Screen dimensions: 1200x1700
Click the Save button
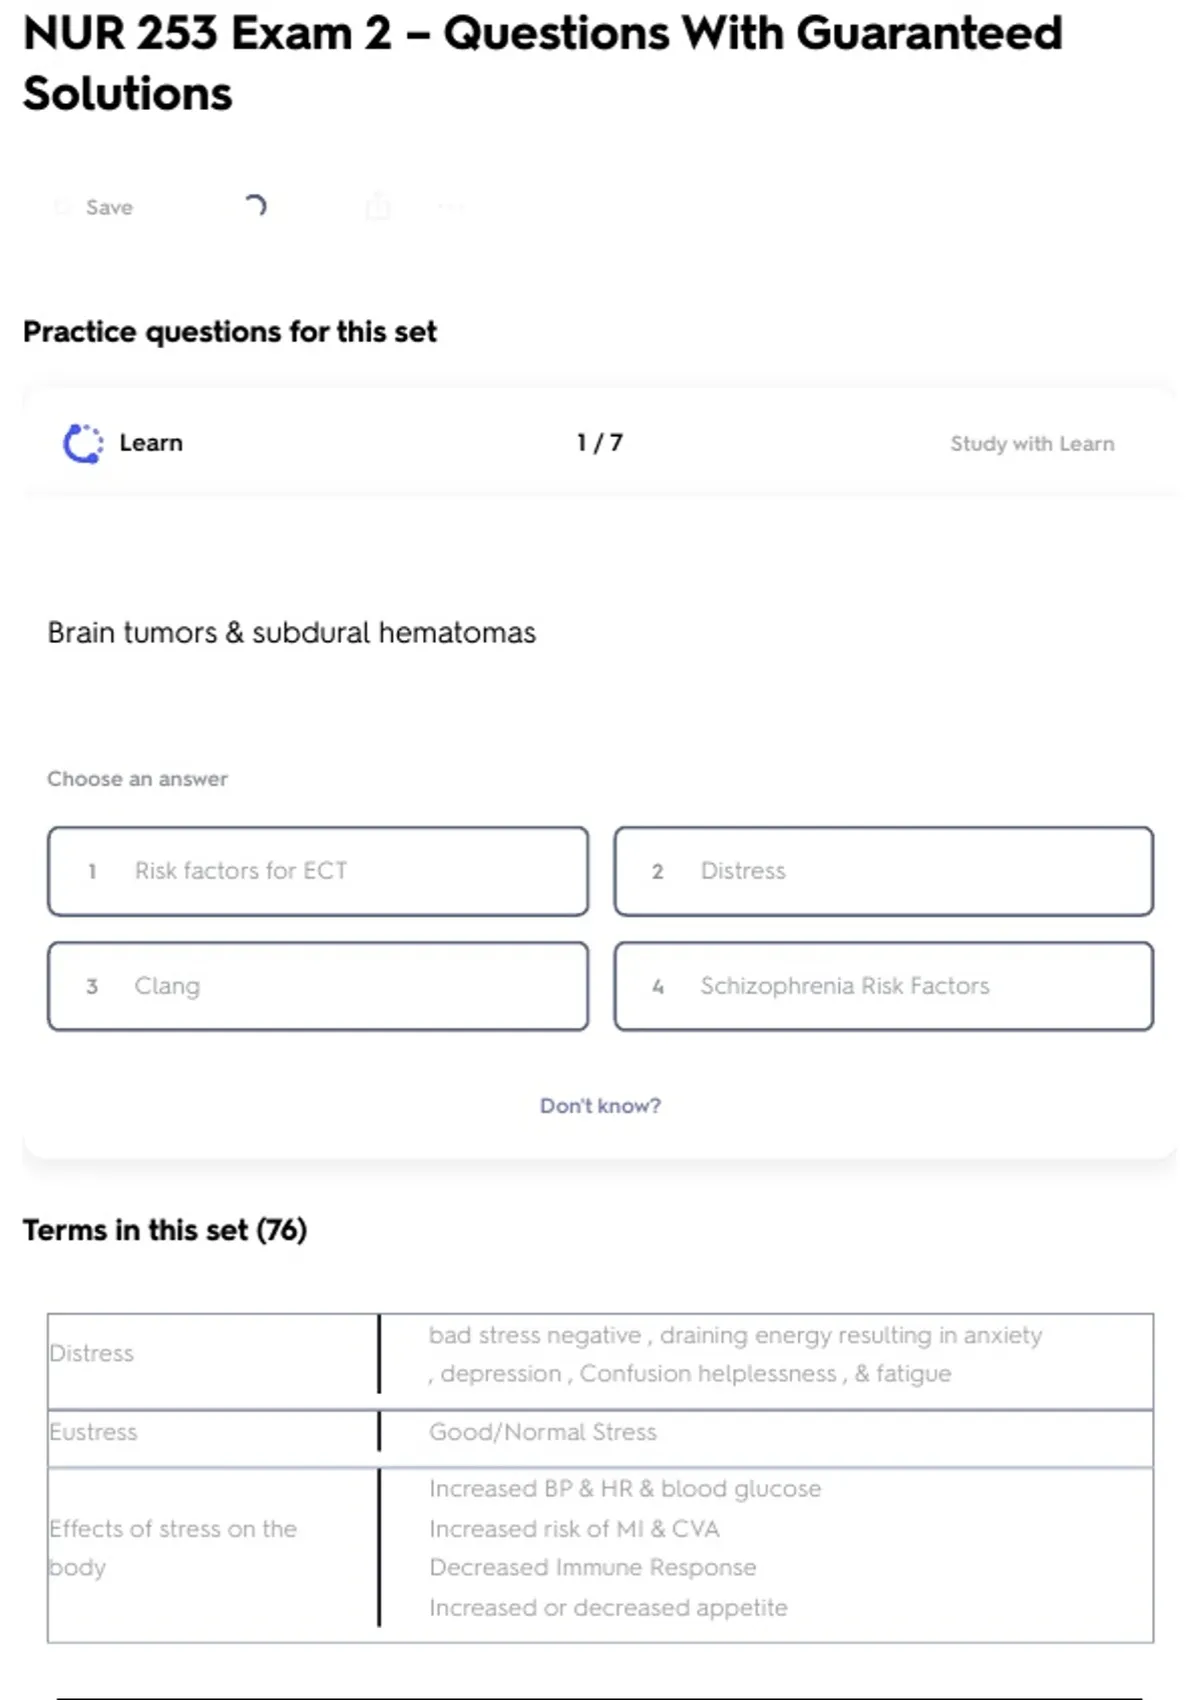97,207
